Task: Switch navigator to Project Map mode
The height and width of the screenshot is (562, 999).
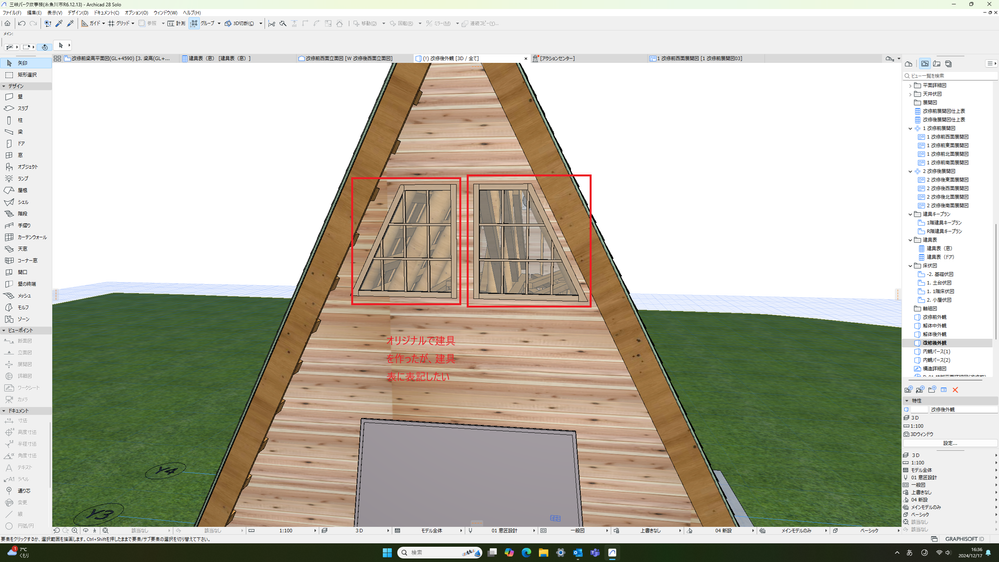Action: point(909,64)
